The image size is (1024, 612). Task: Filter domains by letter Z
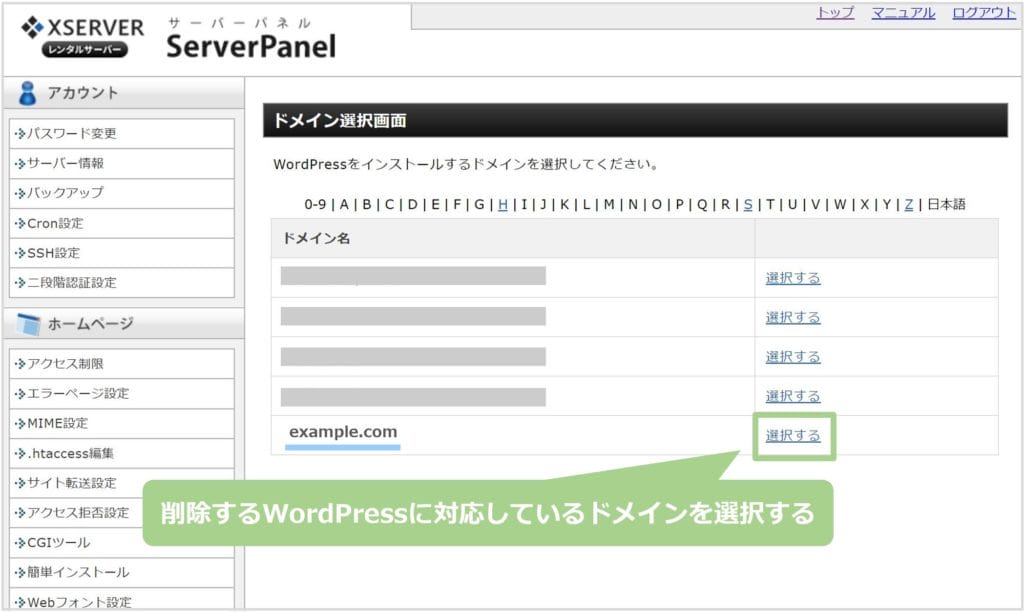[x=908, y=204]
